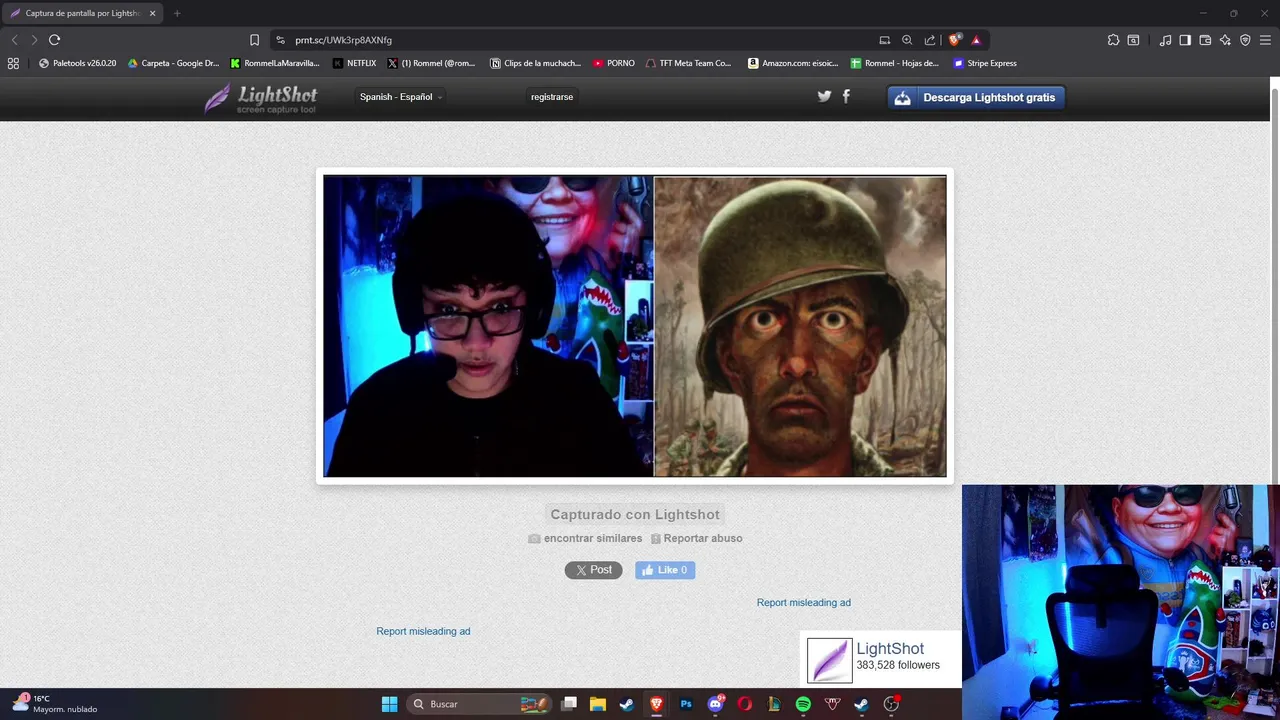Open the OBS icon on the taskbar

pos(891,704)
